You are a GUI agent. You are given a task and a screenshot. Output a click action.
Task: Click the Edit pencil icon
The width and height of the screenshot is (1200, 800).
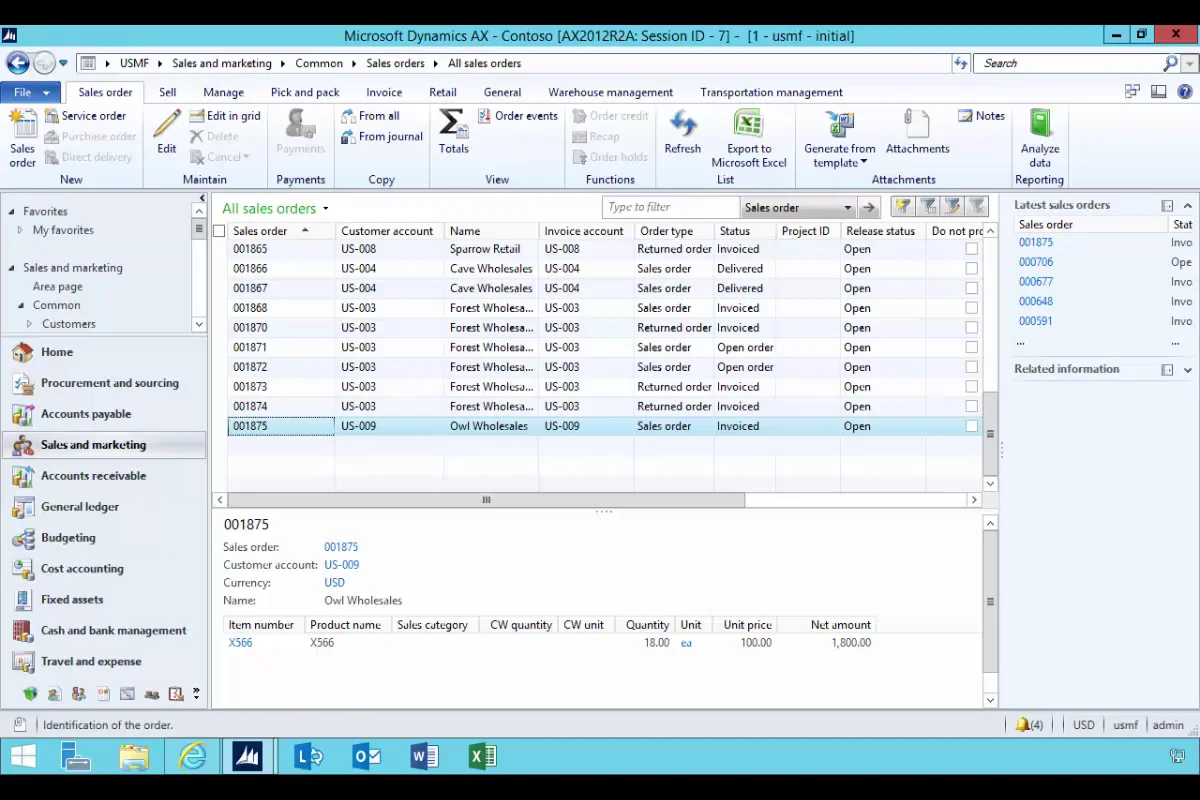pos(167,125)
